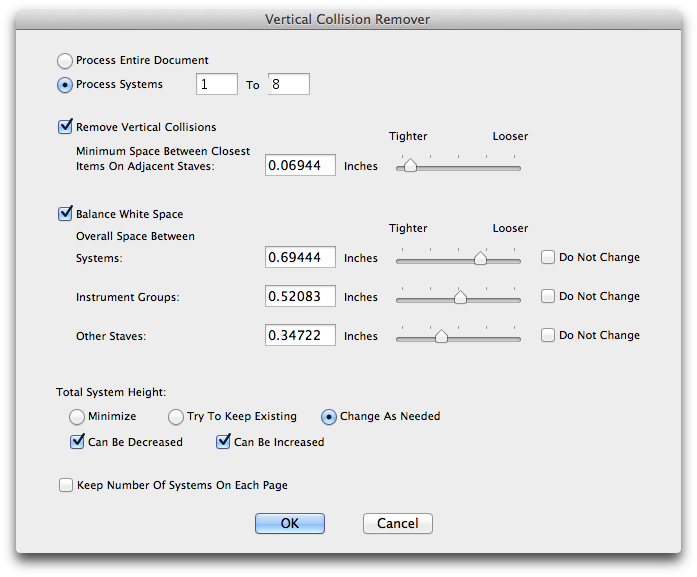
Task: Disable Balance White Space checkbox
Action: coord(65,213)
